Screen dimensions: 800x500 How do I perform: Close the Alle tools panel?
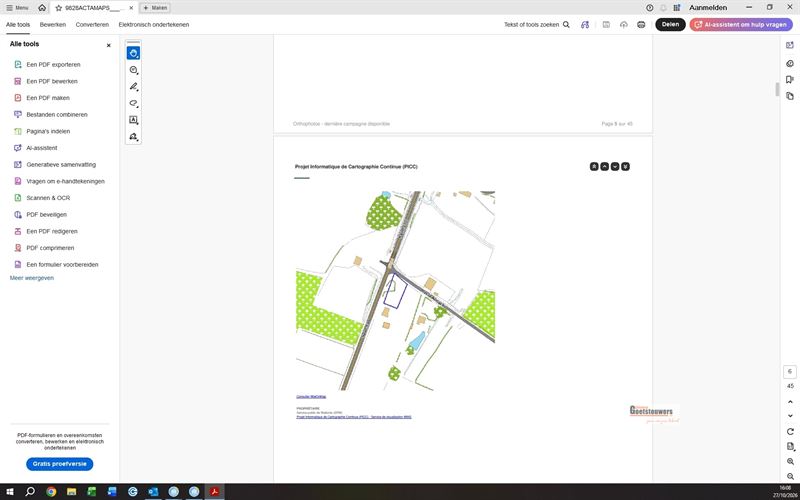tap(109, 45)
